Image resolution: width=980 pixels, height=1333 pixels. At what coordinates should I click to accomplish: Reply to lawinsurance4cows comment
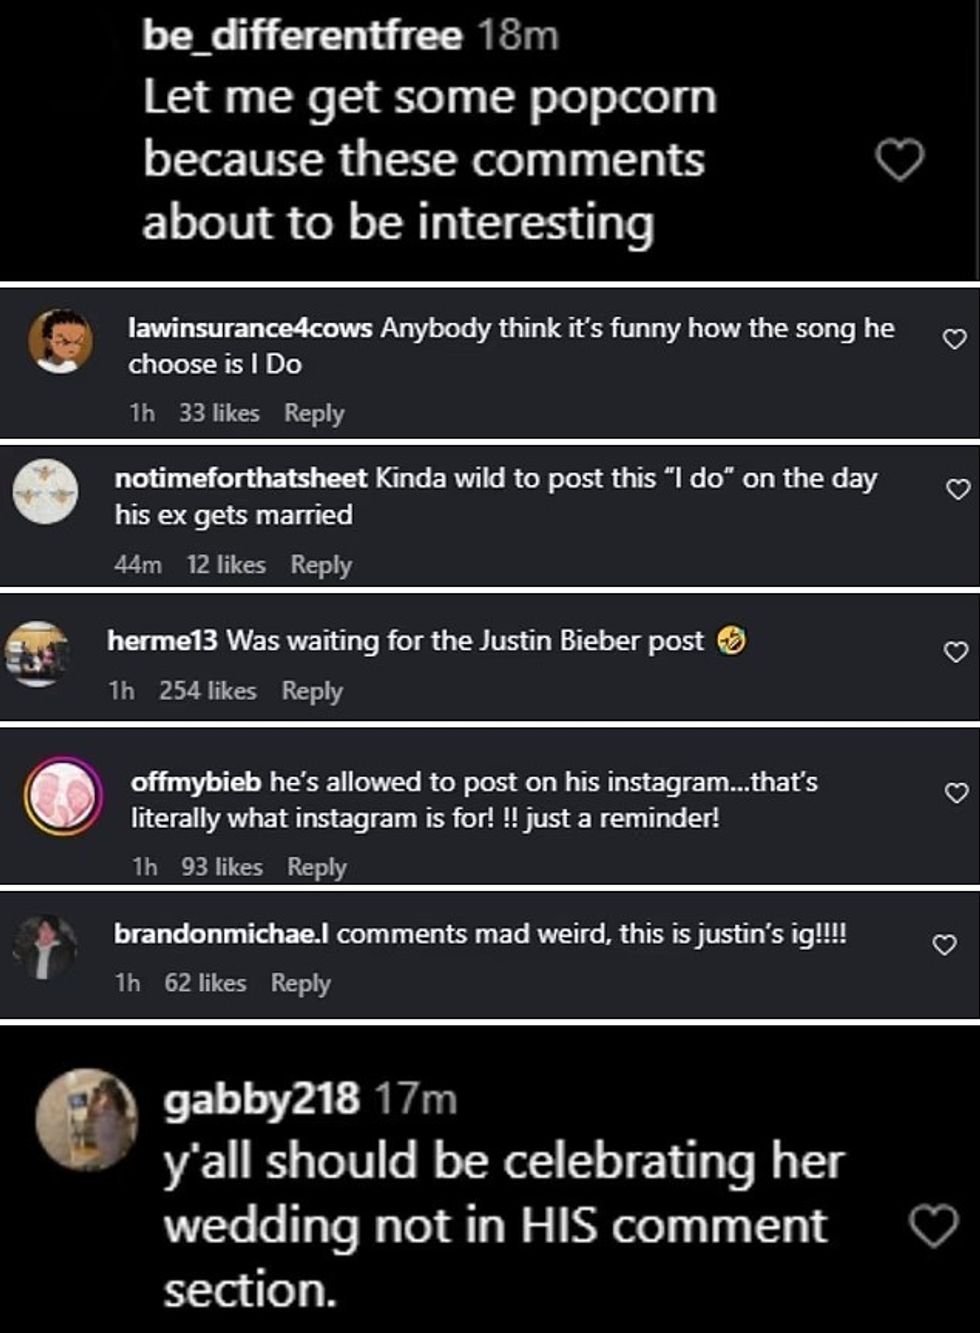pos(313,413)
